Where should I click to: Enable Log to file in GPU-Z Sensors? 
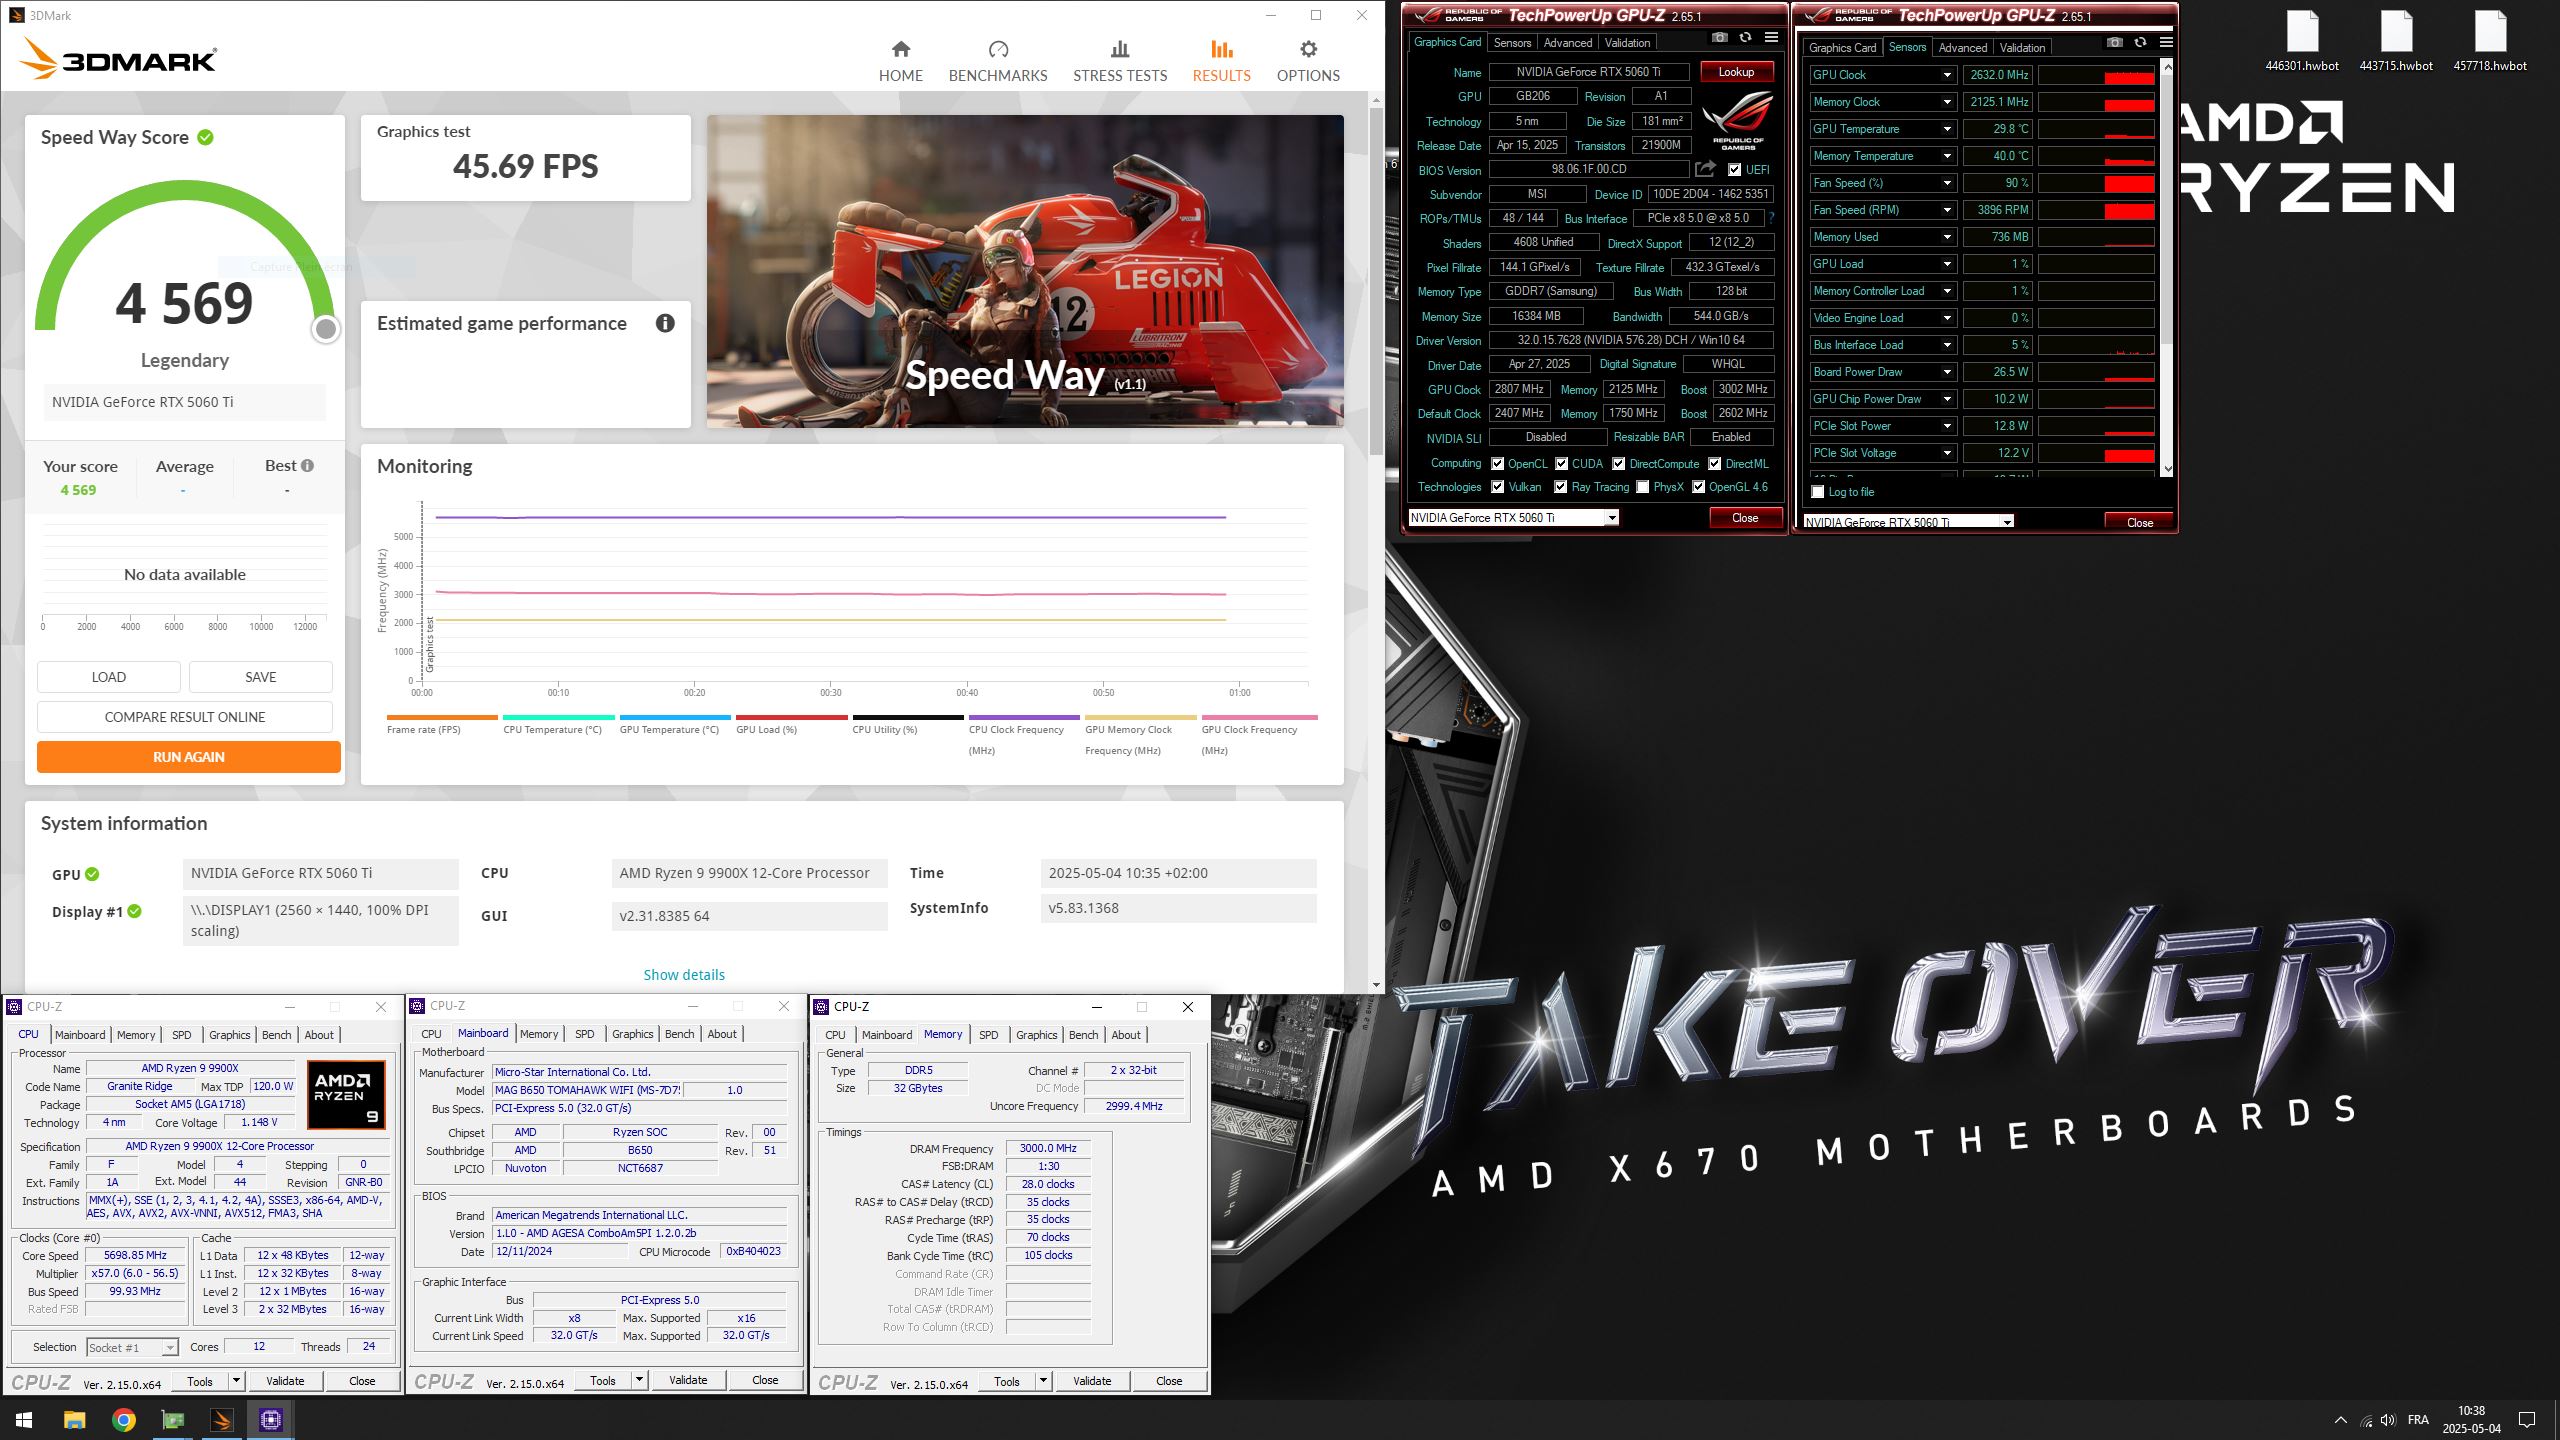pos(1818,492)
